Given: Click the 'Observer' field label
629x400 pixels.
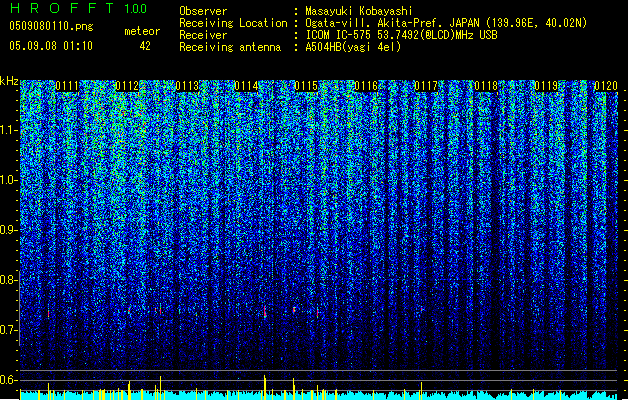Looking at the screenshot, I should [203, 11].
